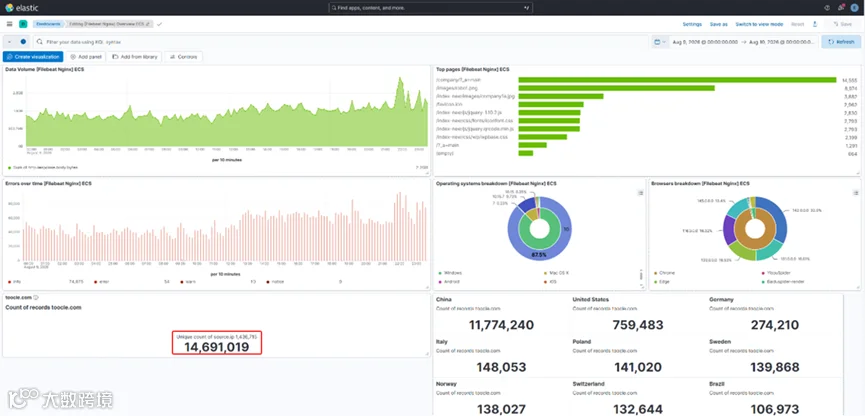Toggle the Windows legend entry
Screen dimensions: 865x416
[x=453, y=273]
